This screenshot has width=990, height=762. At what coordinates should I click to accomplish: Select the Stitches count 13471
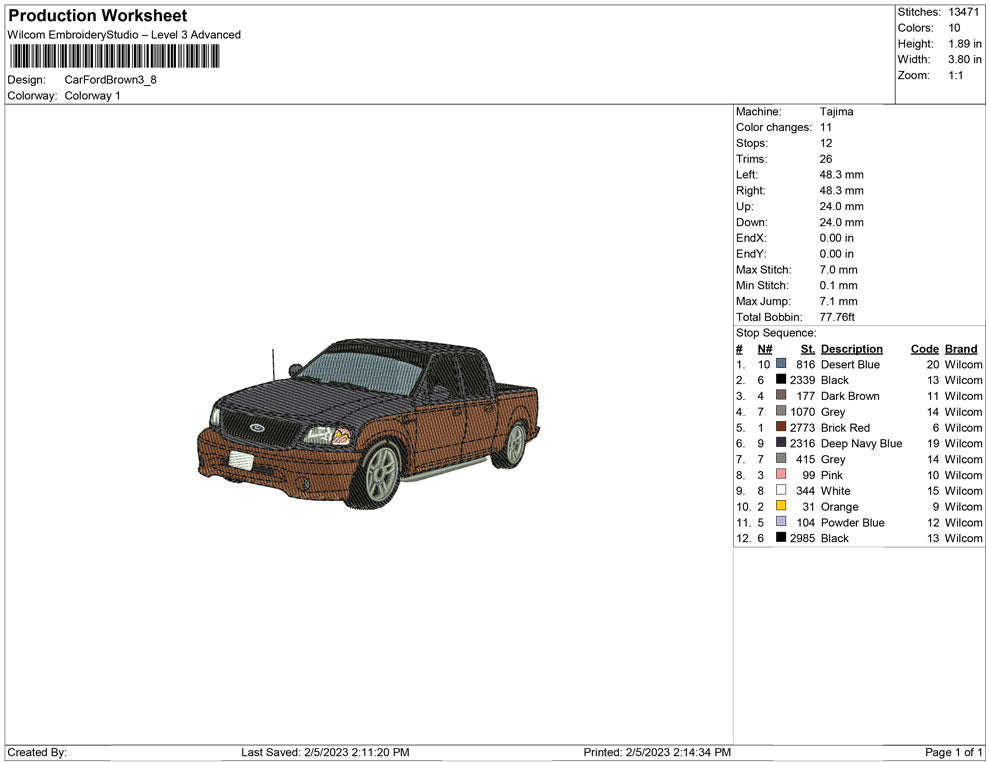pyautogui.click(x=964, y=12)
